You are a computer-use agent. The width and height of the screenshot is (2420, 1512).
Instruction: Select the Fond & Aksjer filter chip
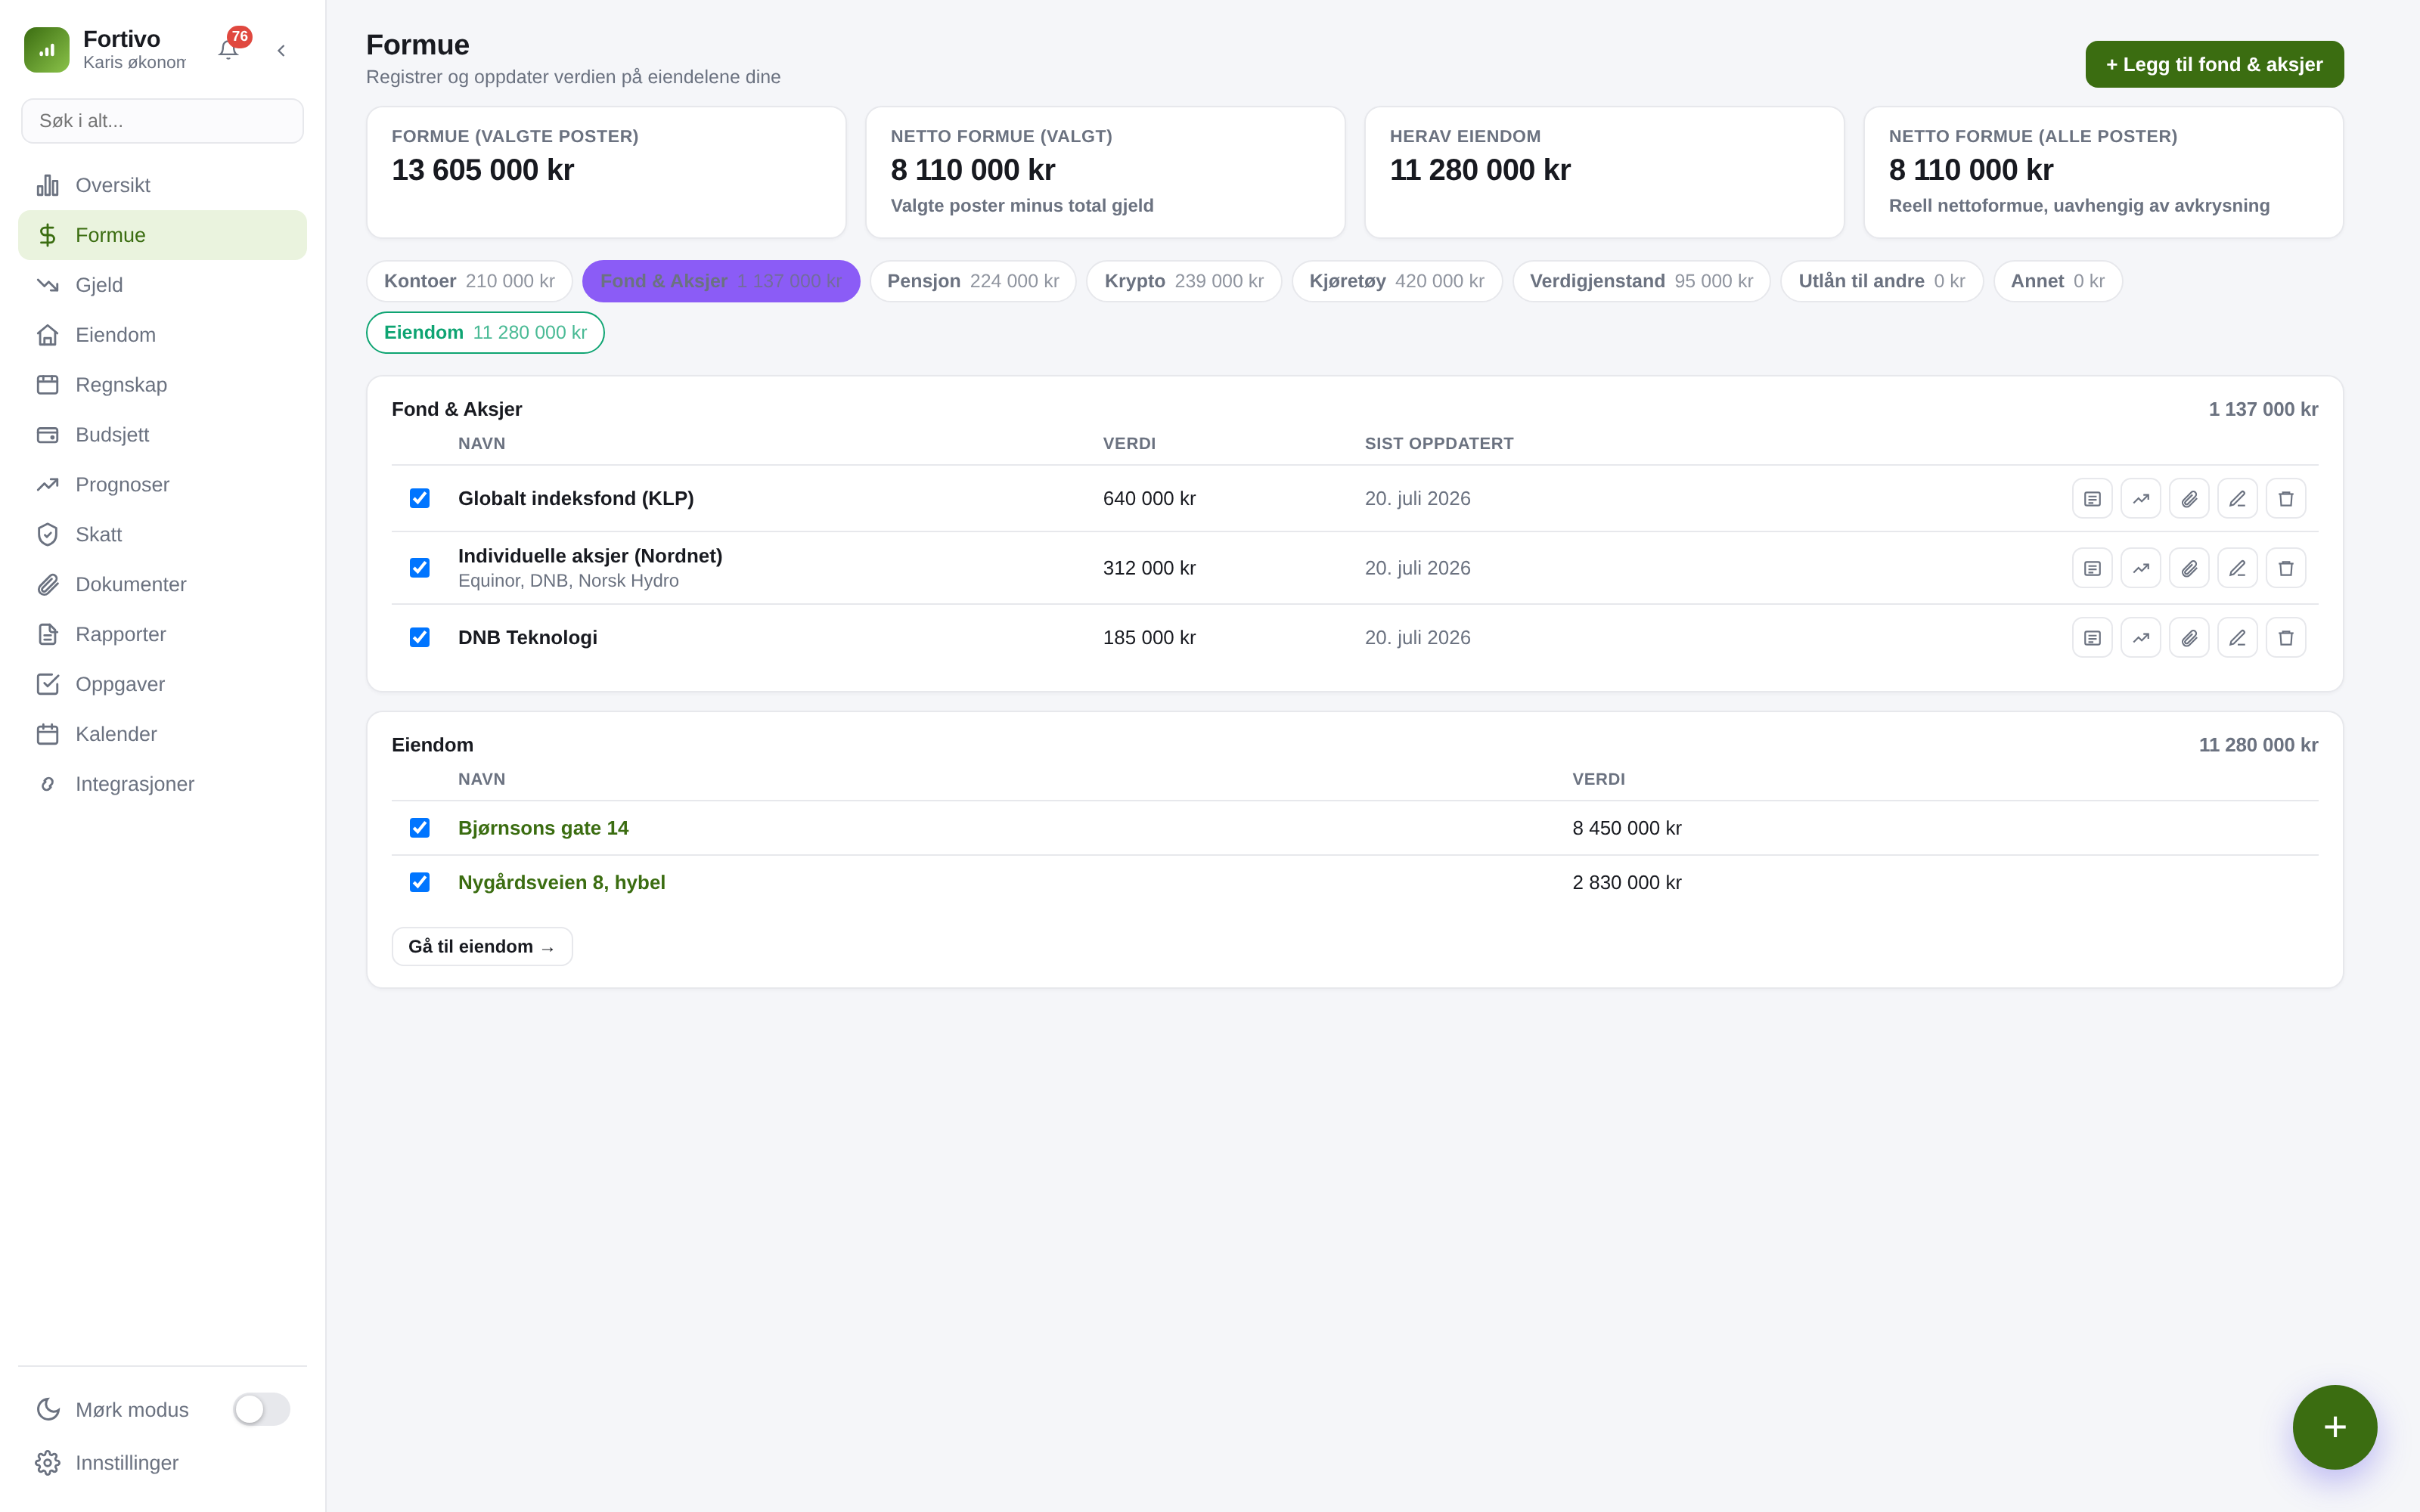coord(721,281)
